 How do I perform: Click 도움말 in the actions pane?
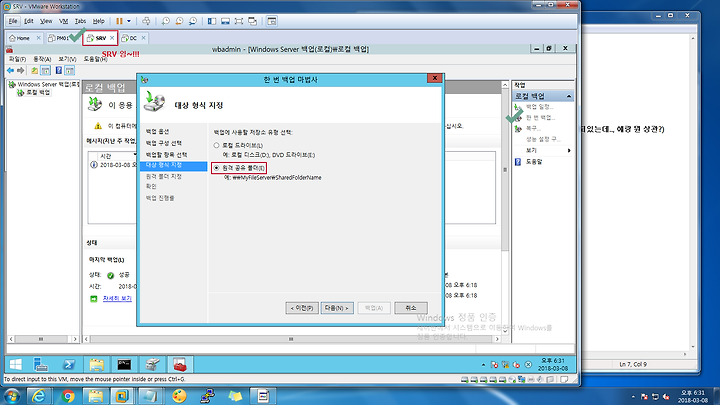(534, 162)
